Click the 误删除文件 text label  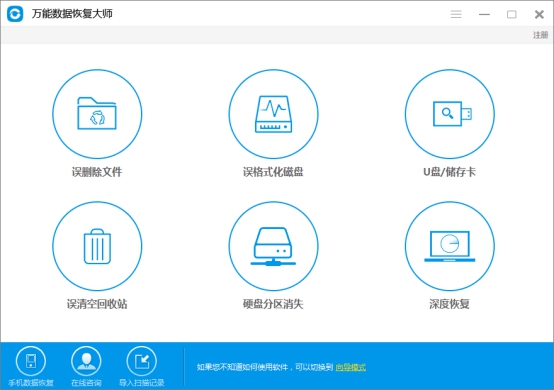point(97,172)
